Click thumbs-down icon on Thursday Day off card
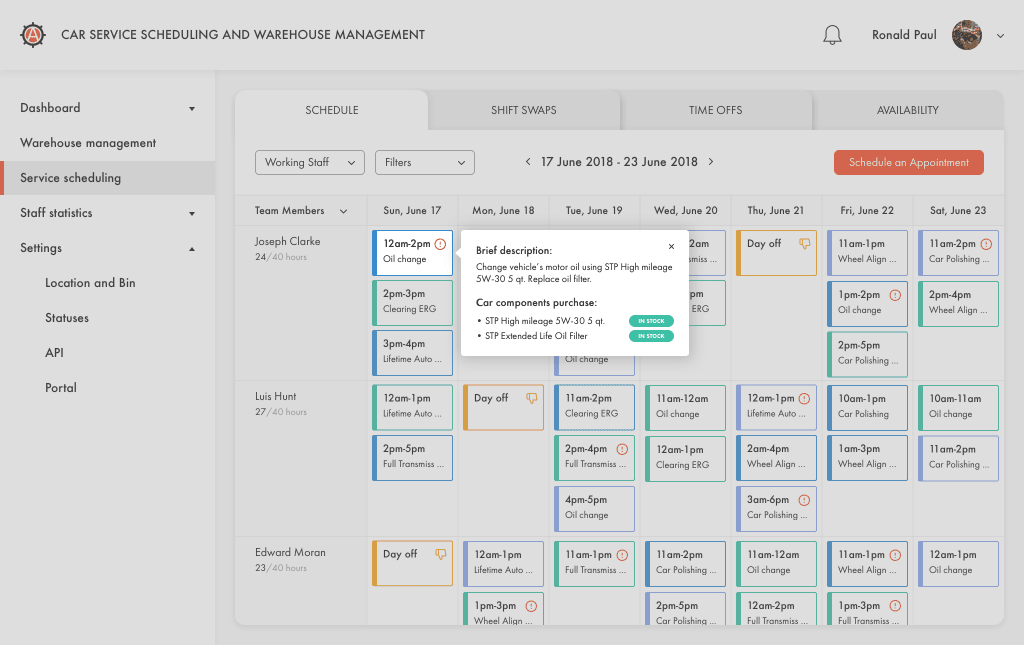The width and height of the screenshot is (1024, 645). click(805, 244)
